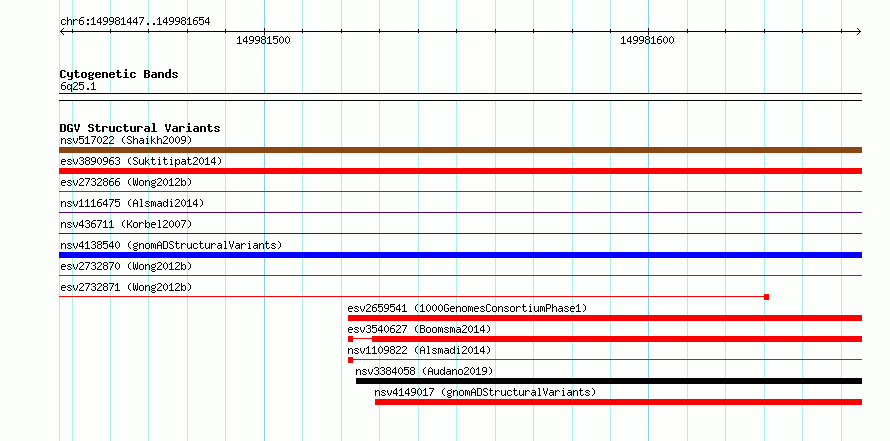This screenshot has width=890, height=441.
Task: Click the blue nsv4138540 variant bar
Action: click(460, 255)
